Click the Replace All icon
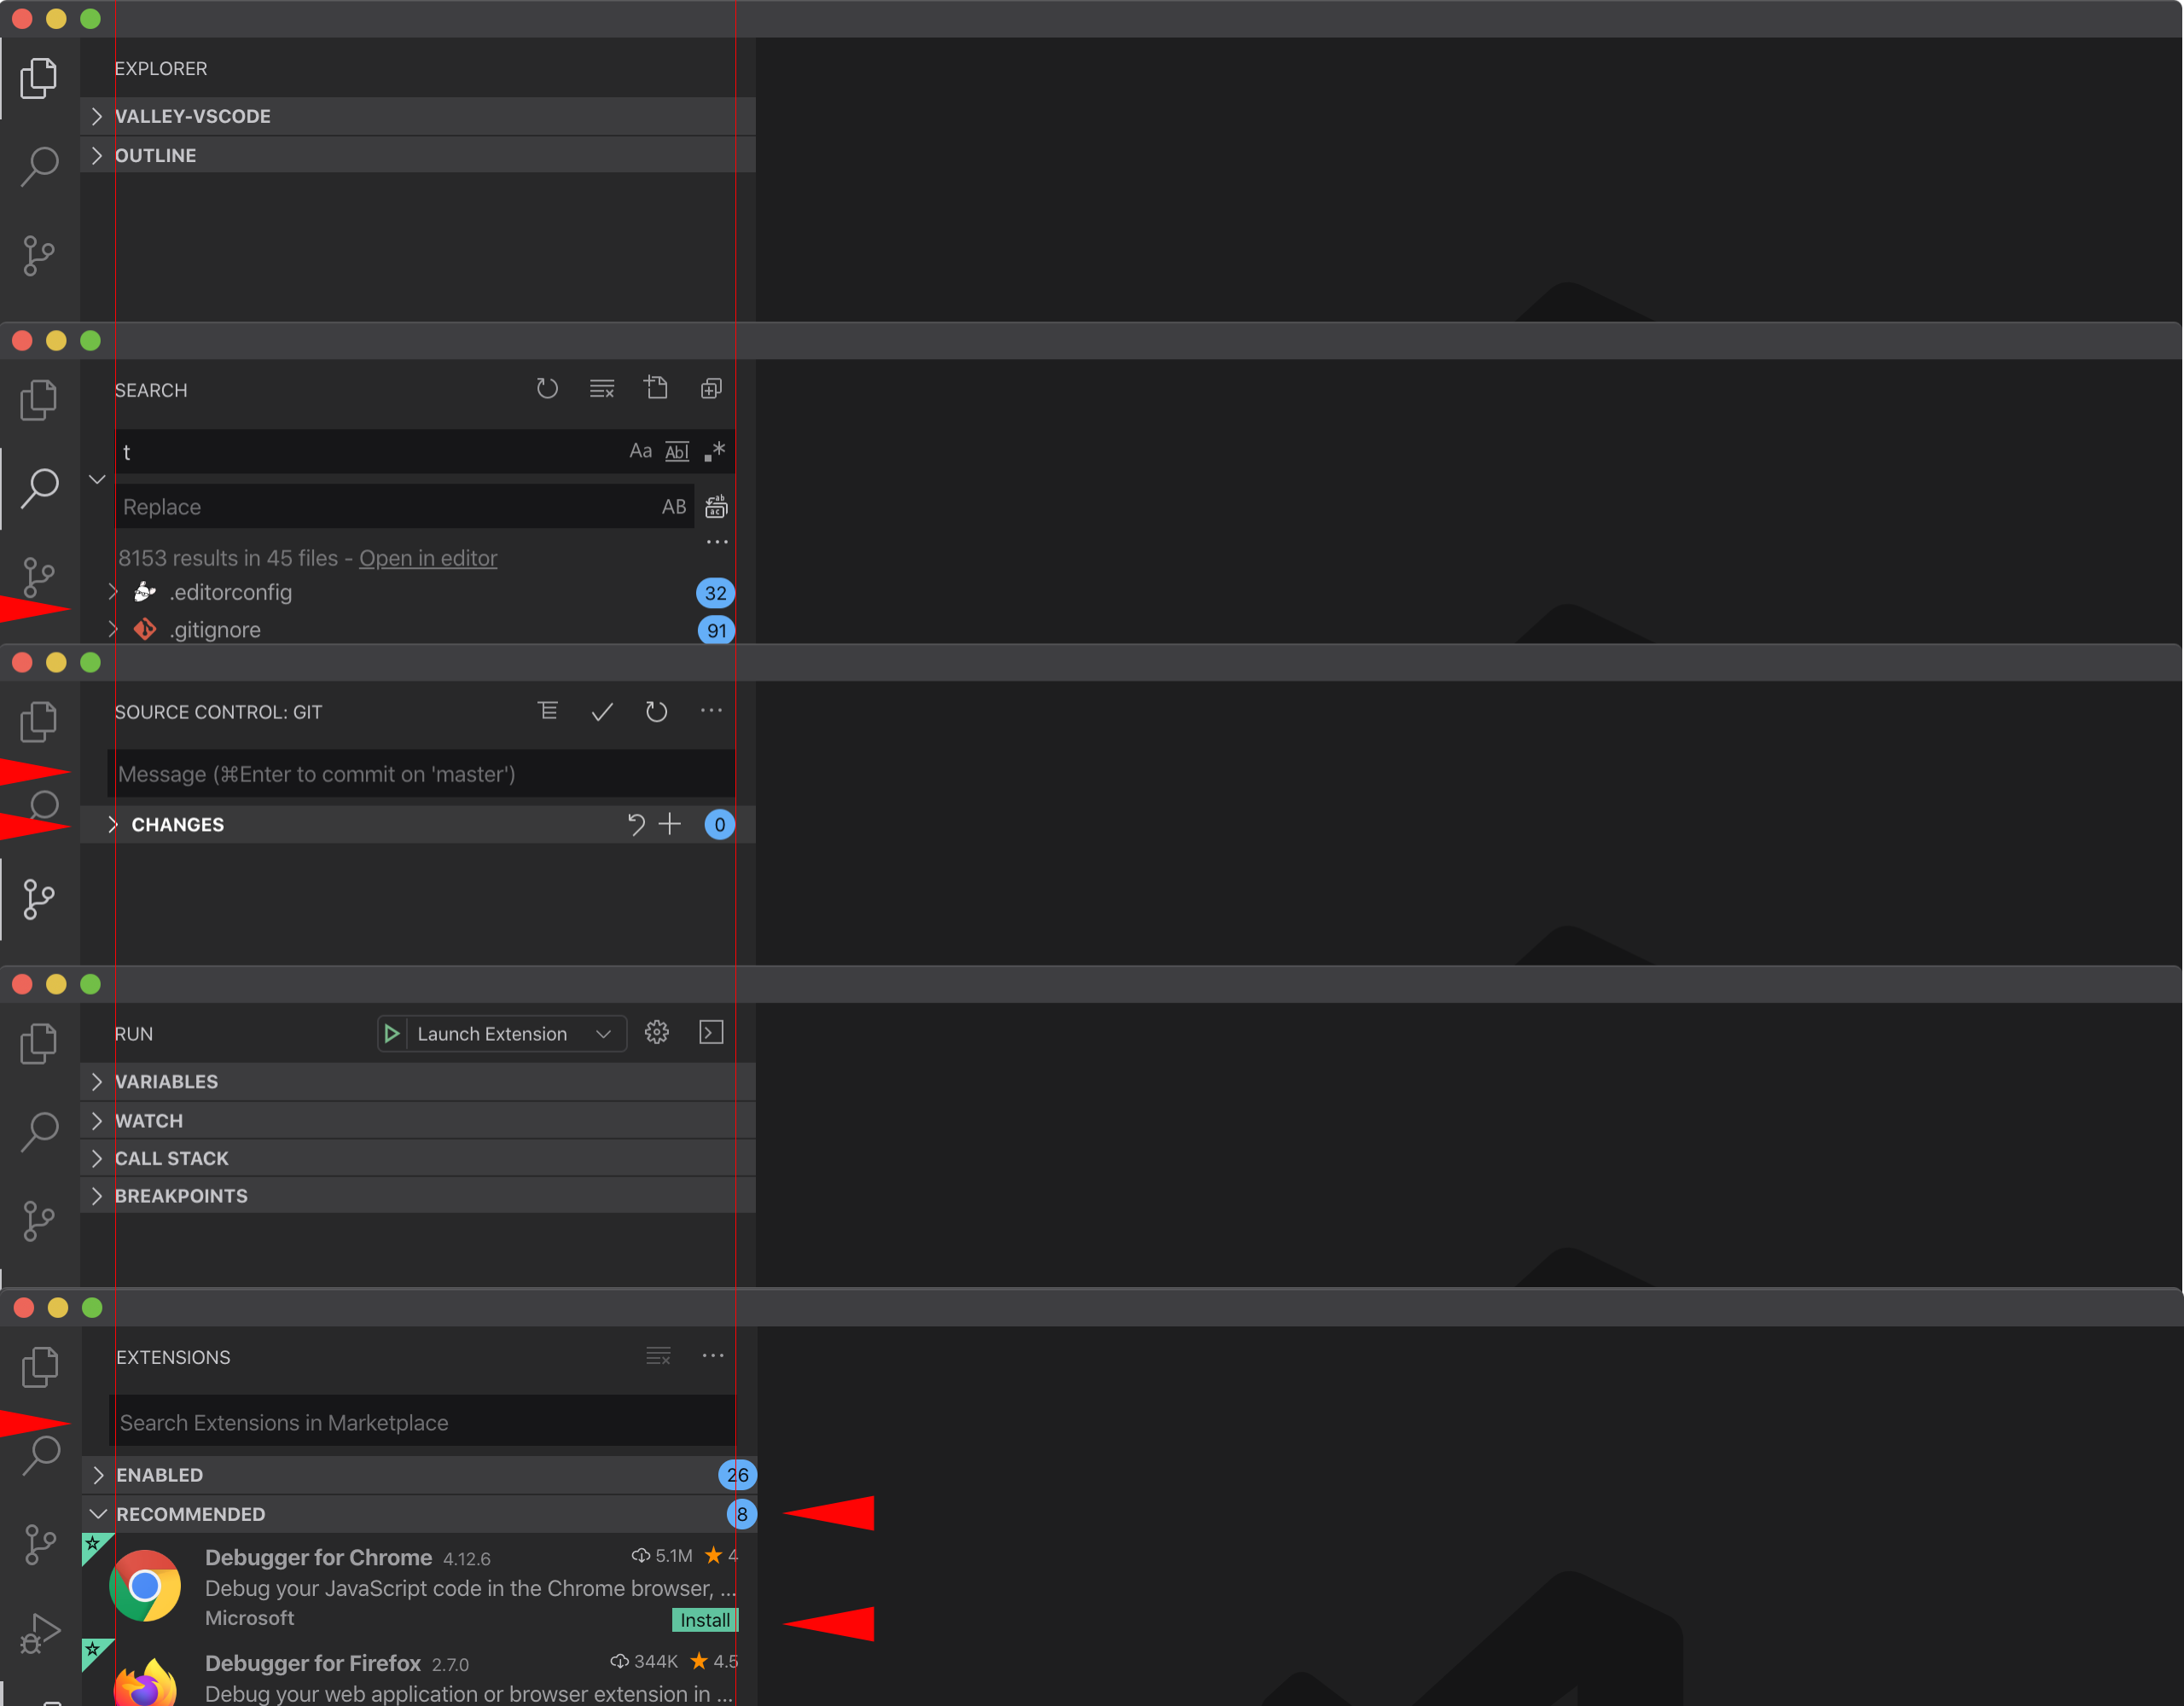 click(715, 507)
